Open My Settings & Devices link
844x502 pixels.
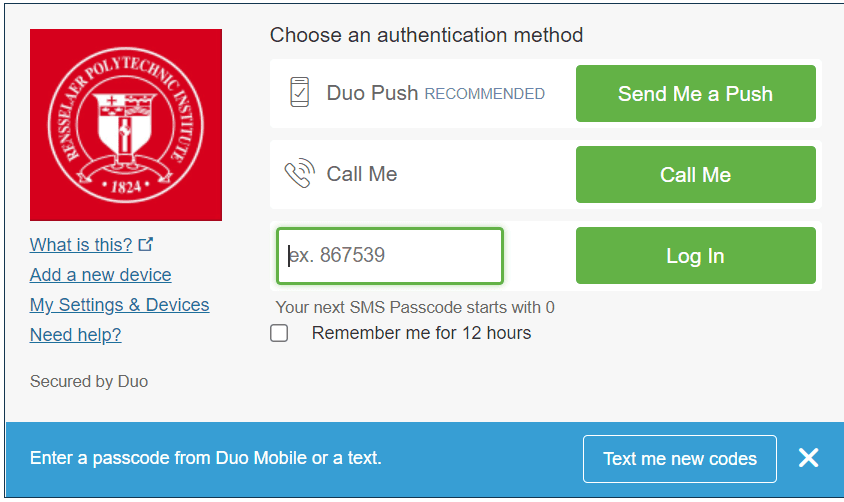pos(119,305)
